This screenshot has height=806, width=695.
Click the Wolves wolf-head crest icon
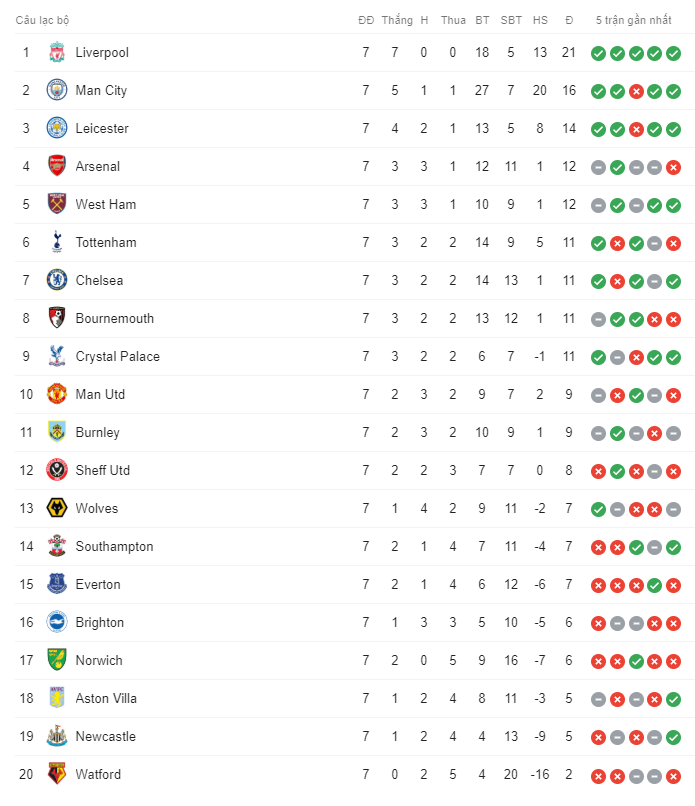[x=56, y=508]
